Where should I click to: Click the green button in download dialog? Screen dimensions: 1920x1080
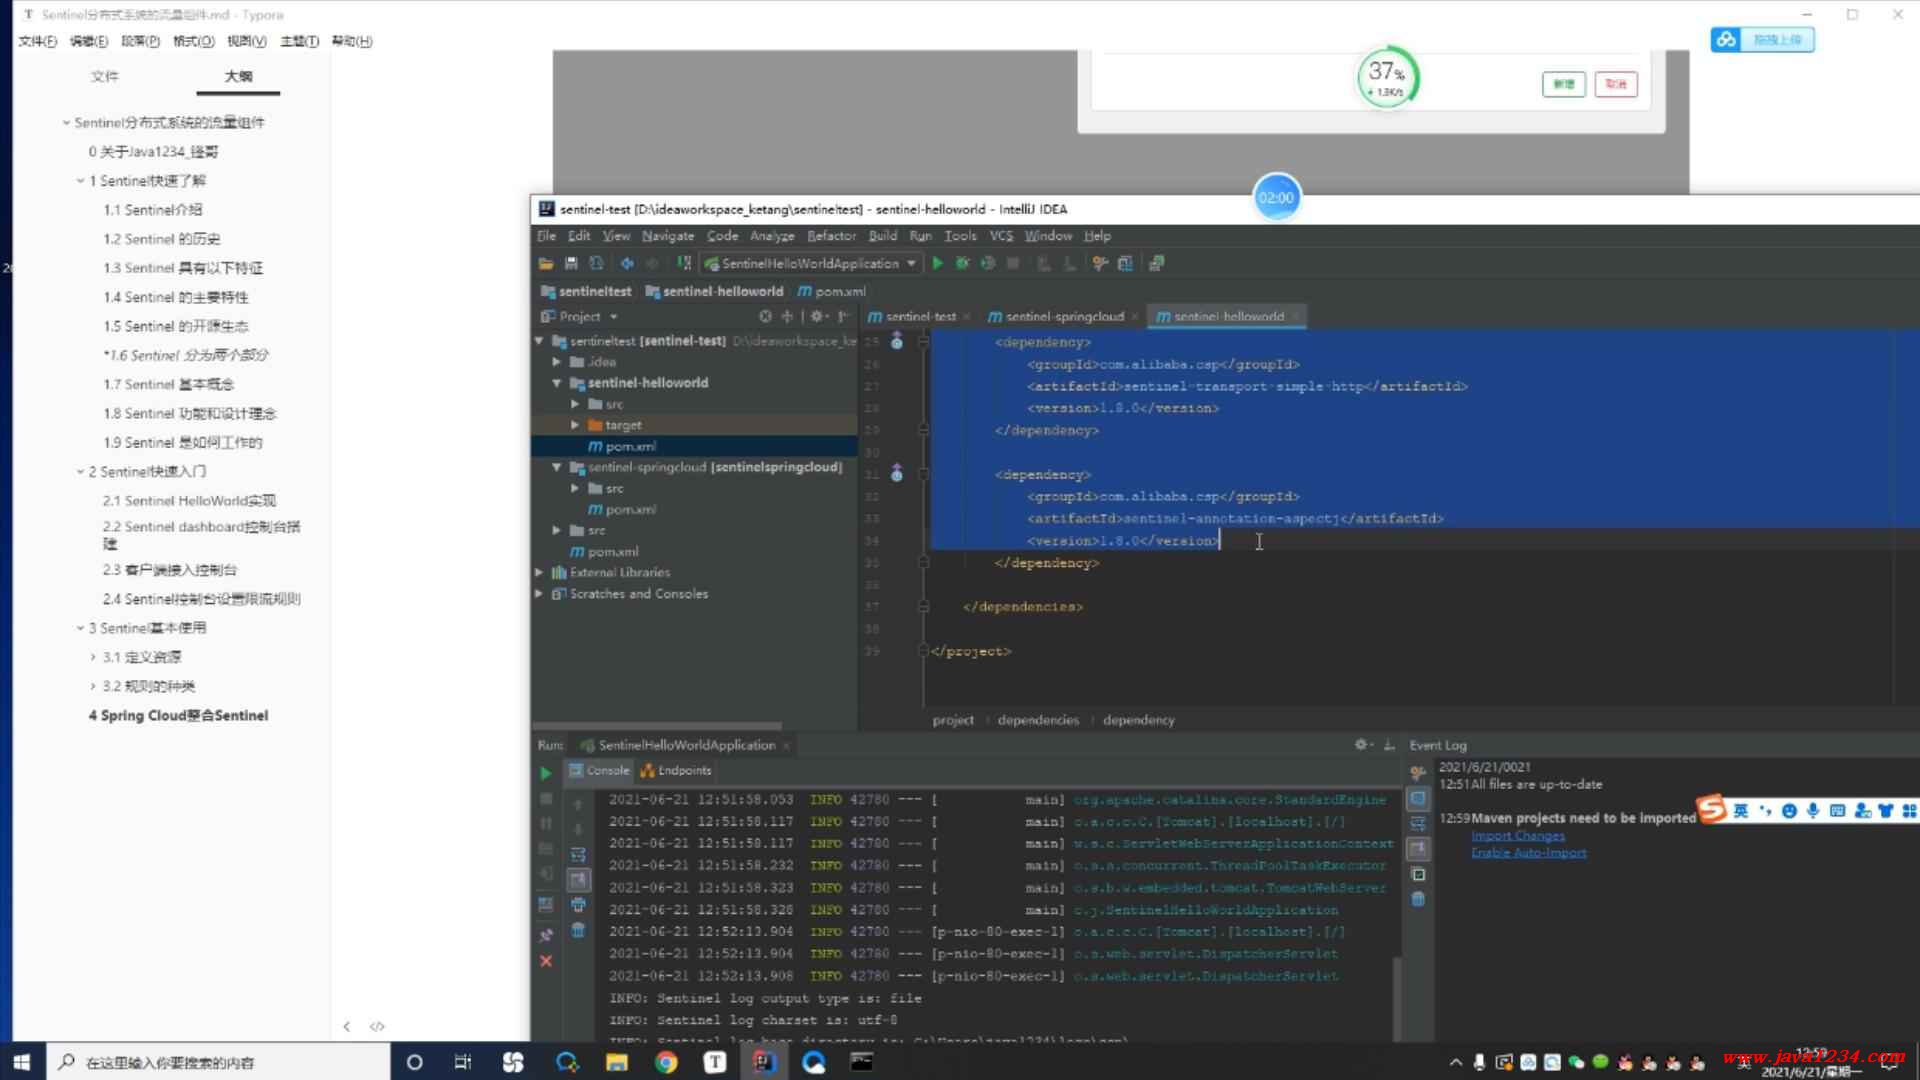pyautogui.click(x=1564, y=85)
